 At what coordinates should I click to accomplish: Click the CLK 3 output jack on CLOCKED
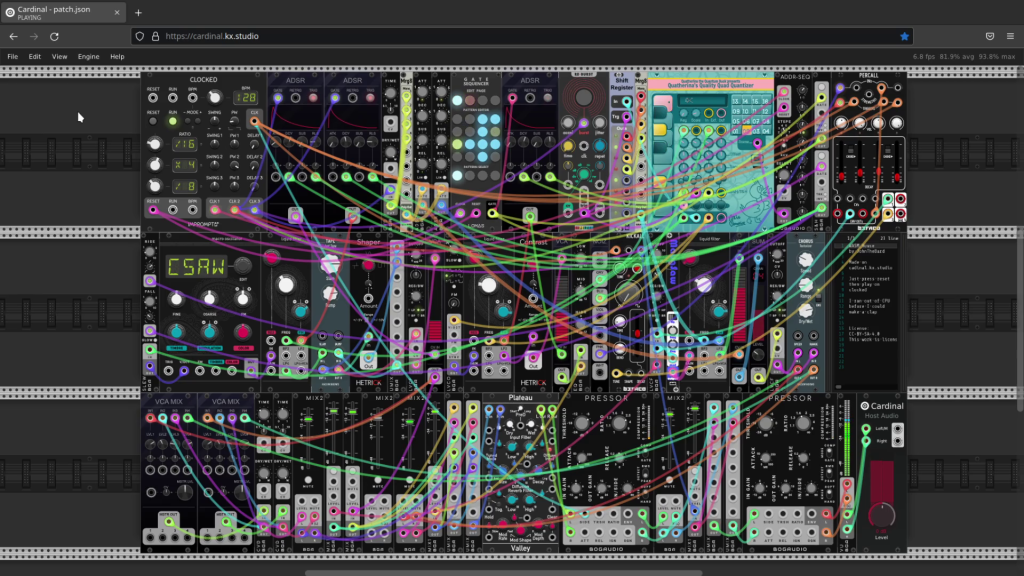254,210
